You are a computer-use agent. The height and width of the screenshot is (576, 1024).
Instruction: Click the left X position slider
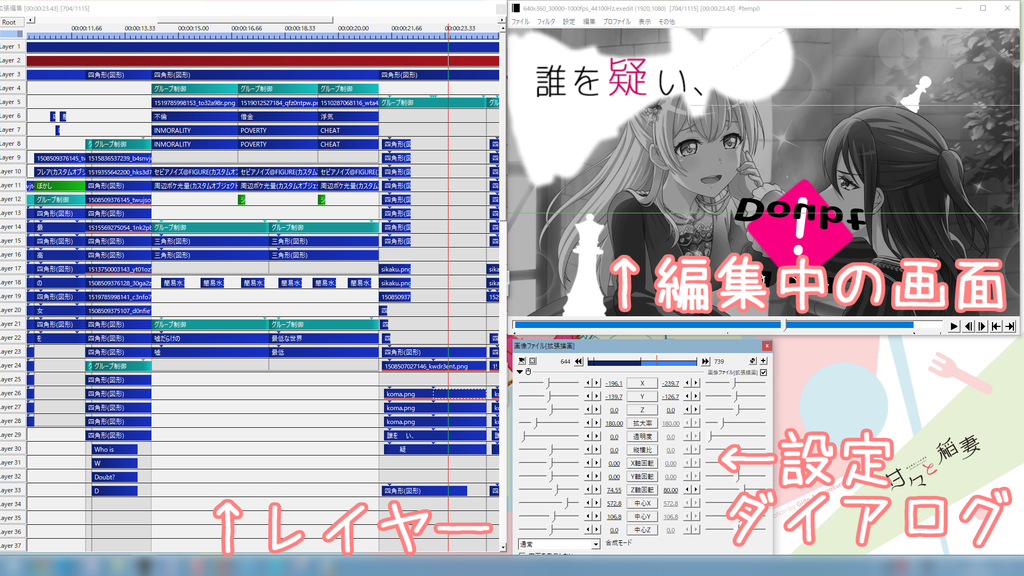tap(549, 383)
